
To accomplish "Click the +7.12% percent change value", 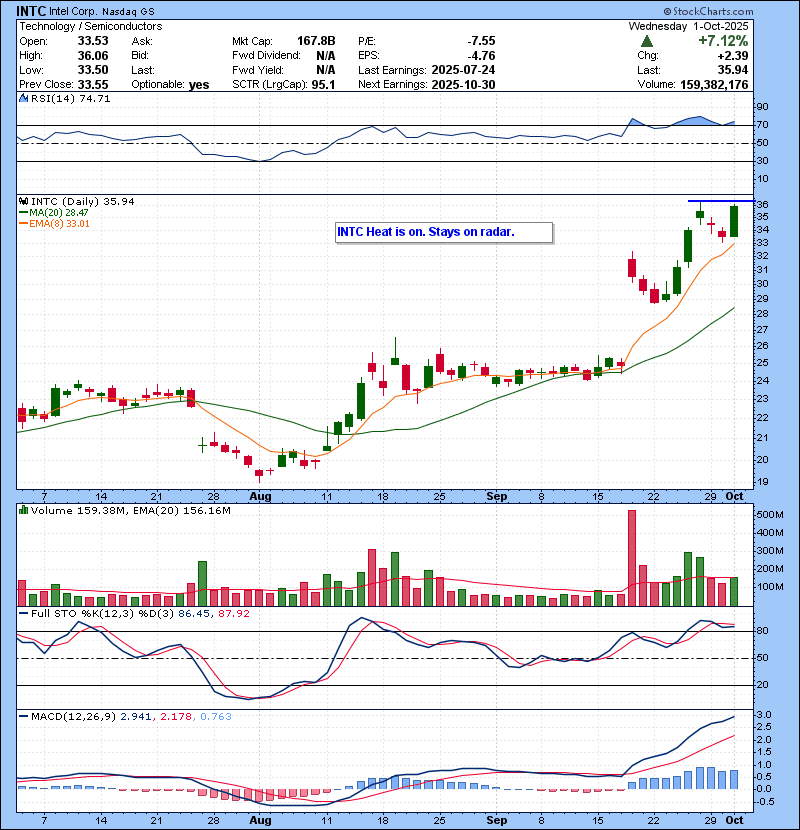I will [x=723, y=41].
